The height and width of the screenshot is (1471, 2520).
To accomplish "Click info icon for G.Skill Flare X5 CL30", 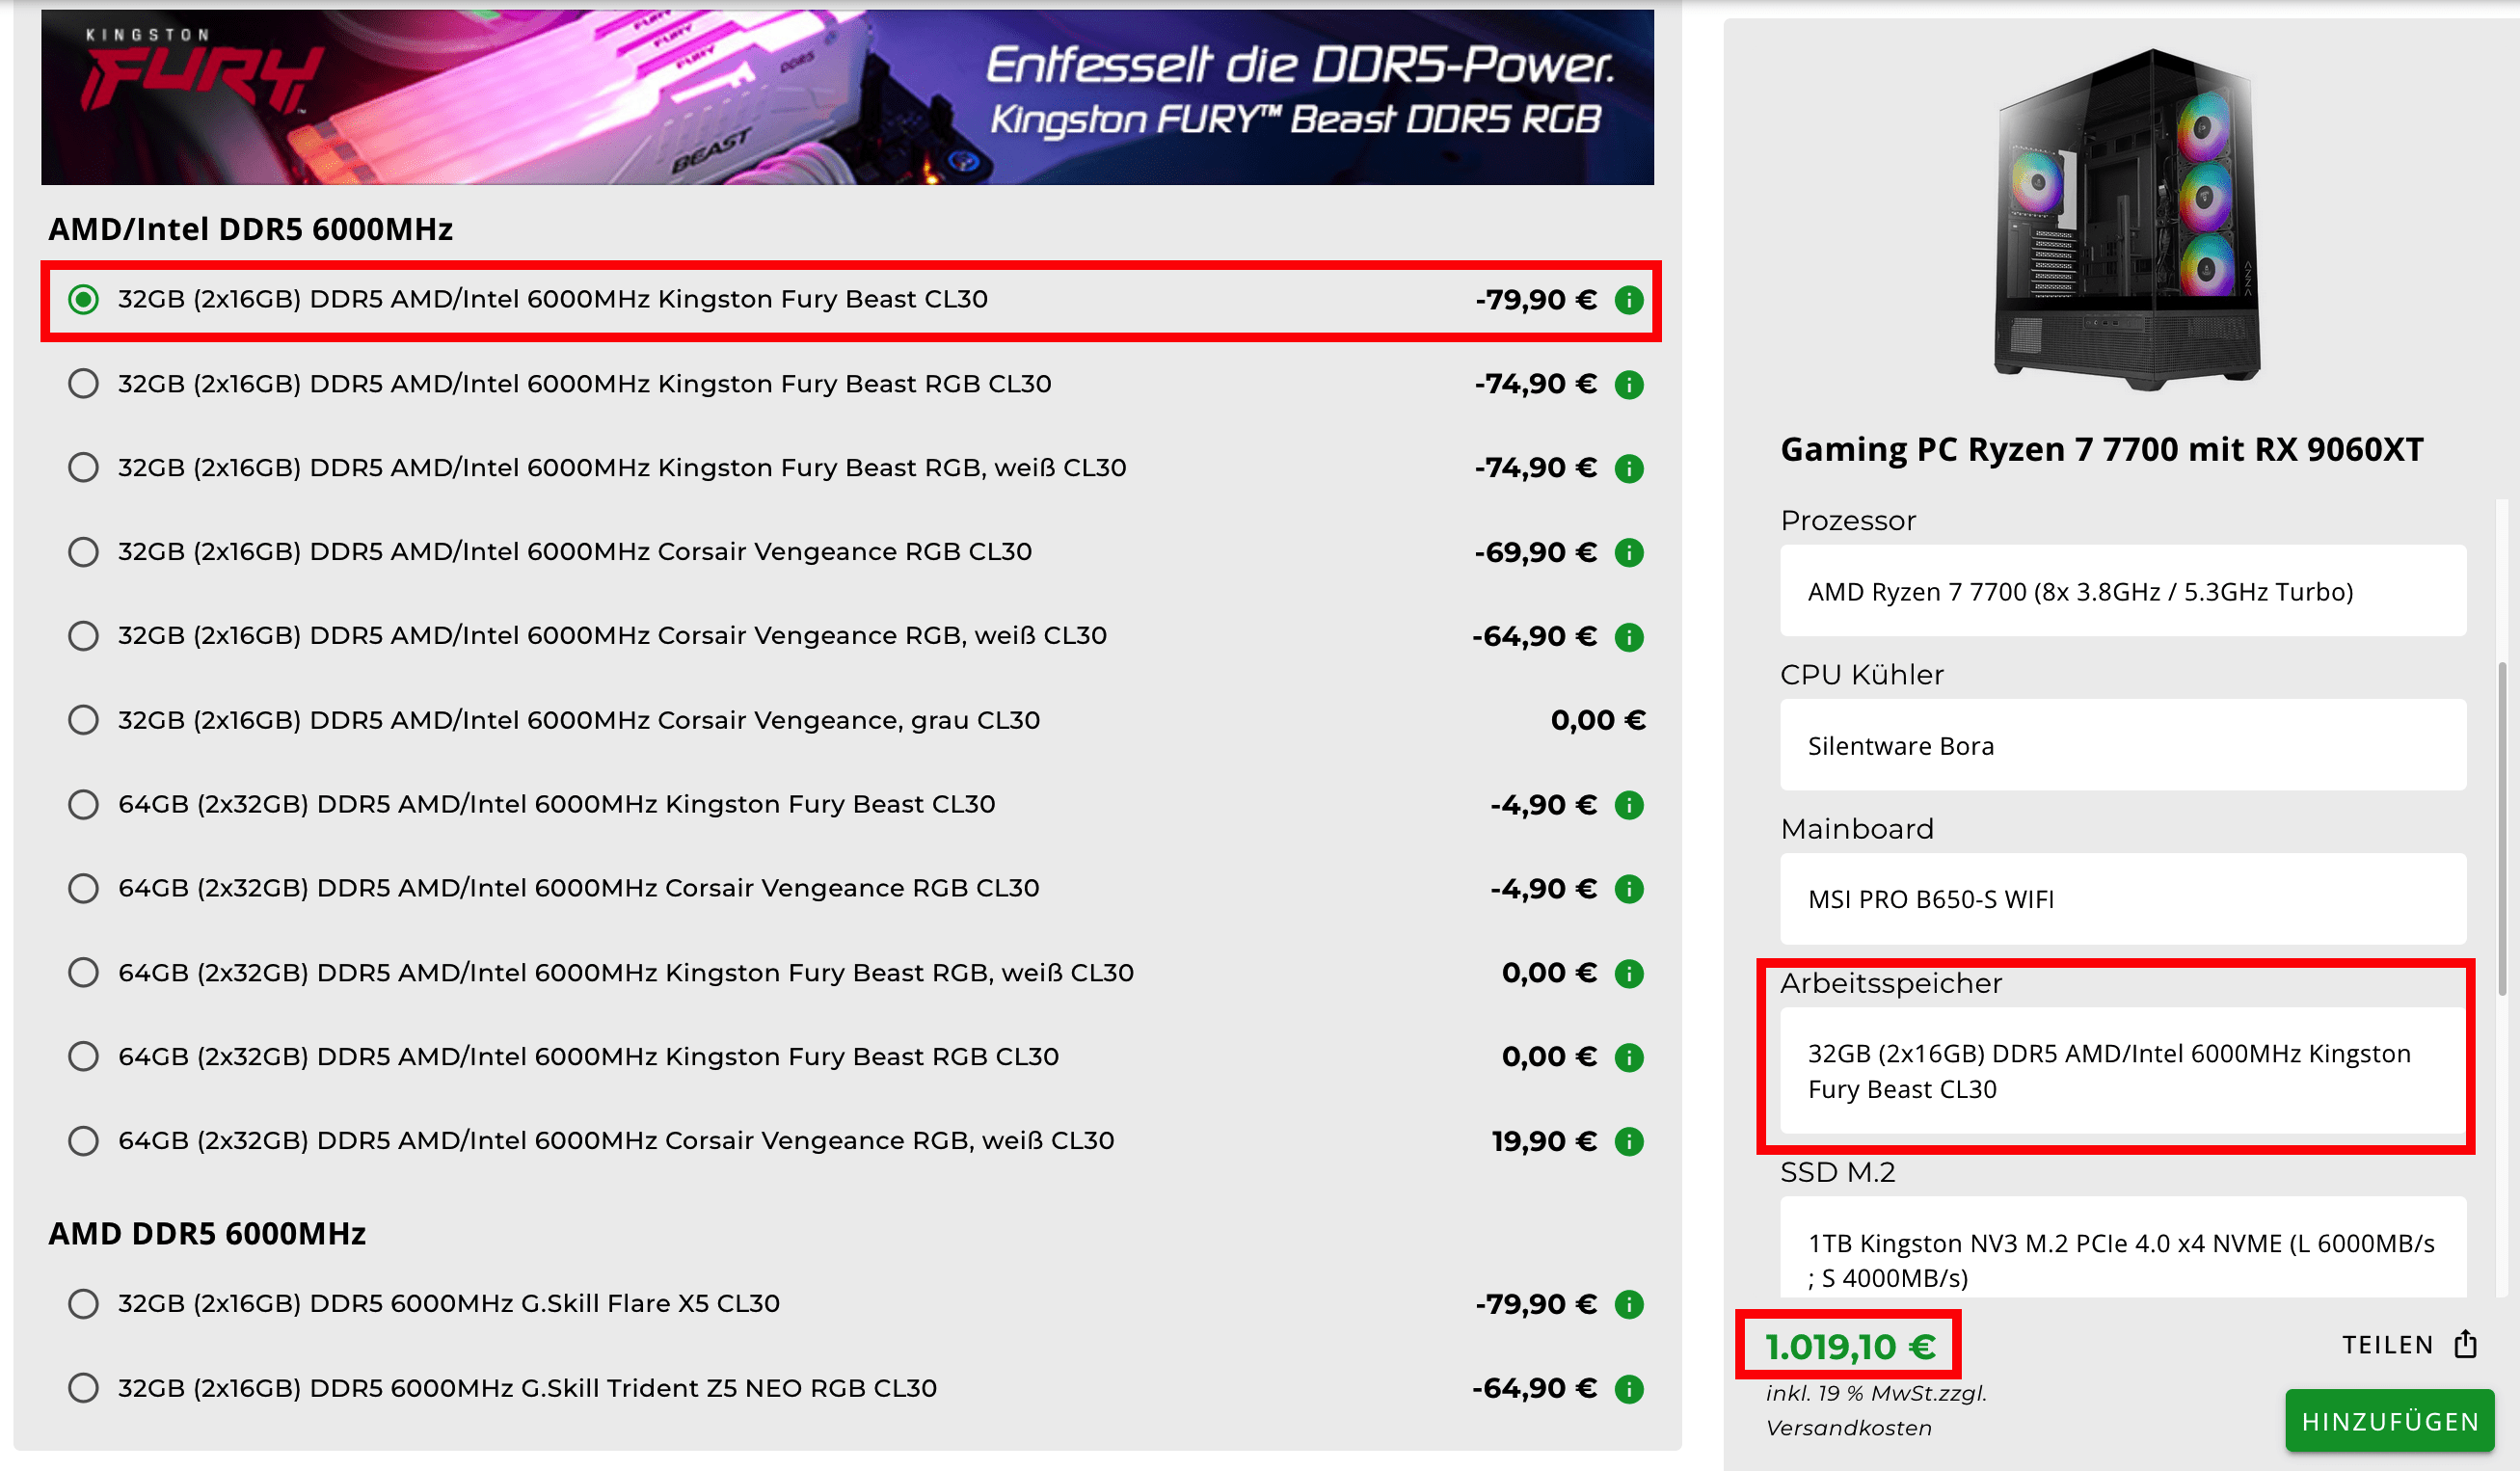I will pos(1628,1304).
